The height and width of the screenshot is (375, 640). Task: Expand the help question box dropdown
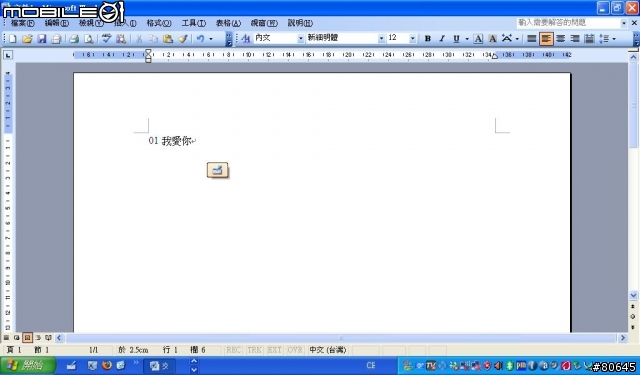pyautogui.click(x=624, y=23)
